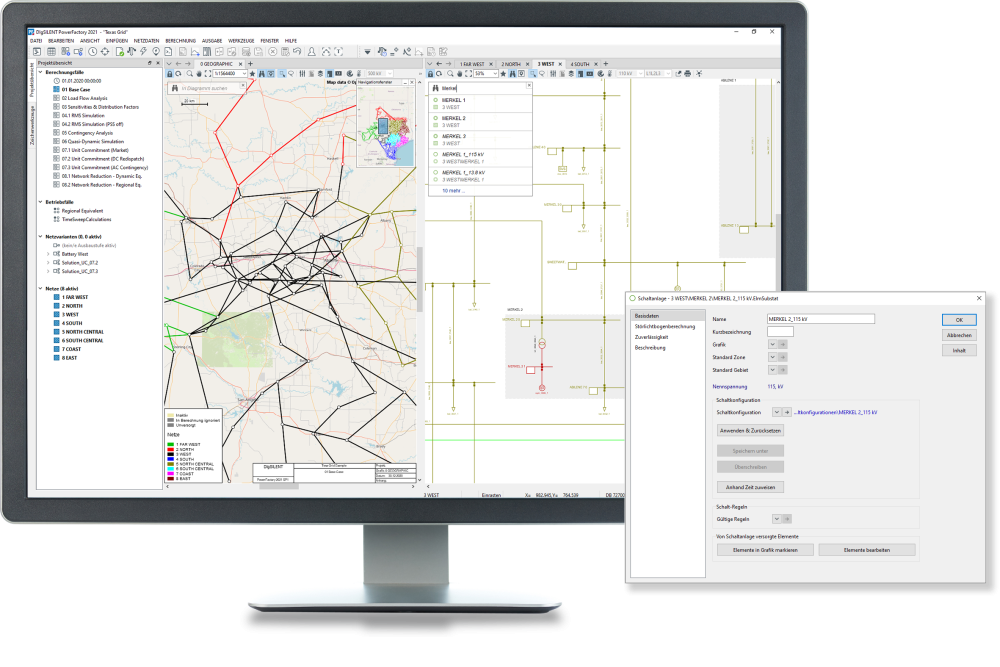1000x667 pixels.
Task: Click the print icon in 3 WEST diagram toolbar
Action: coord(688,74)
